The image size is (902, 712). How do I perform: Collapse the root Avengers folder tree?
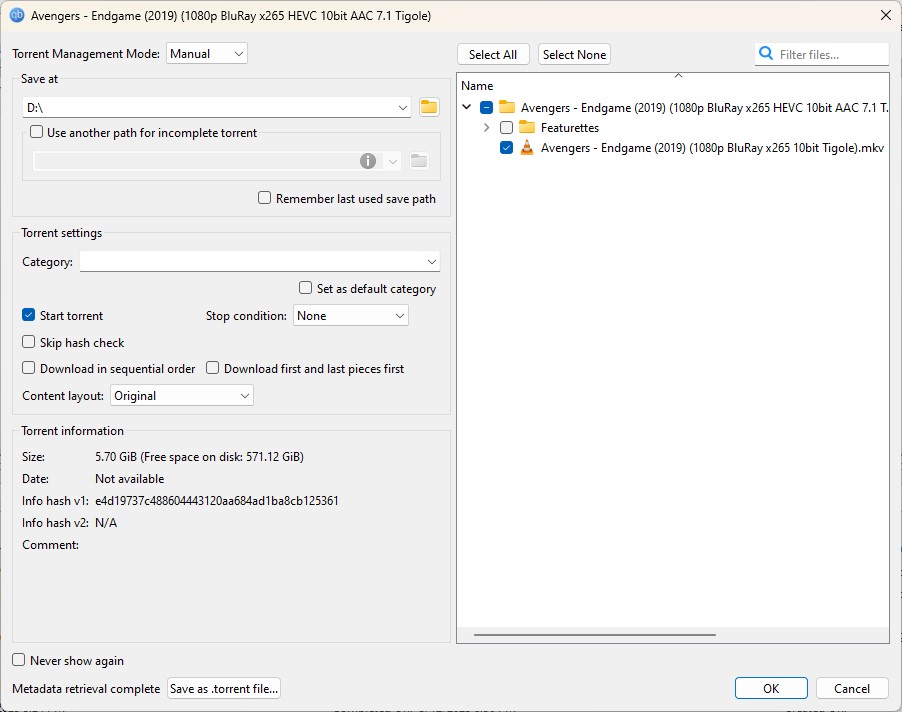(x=467, y=107)
